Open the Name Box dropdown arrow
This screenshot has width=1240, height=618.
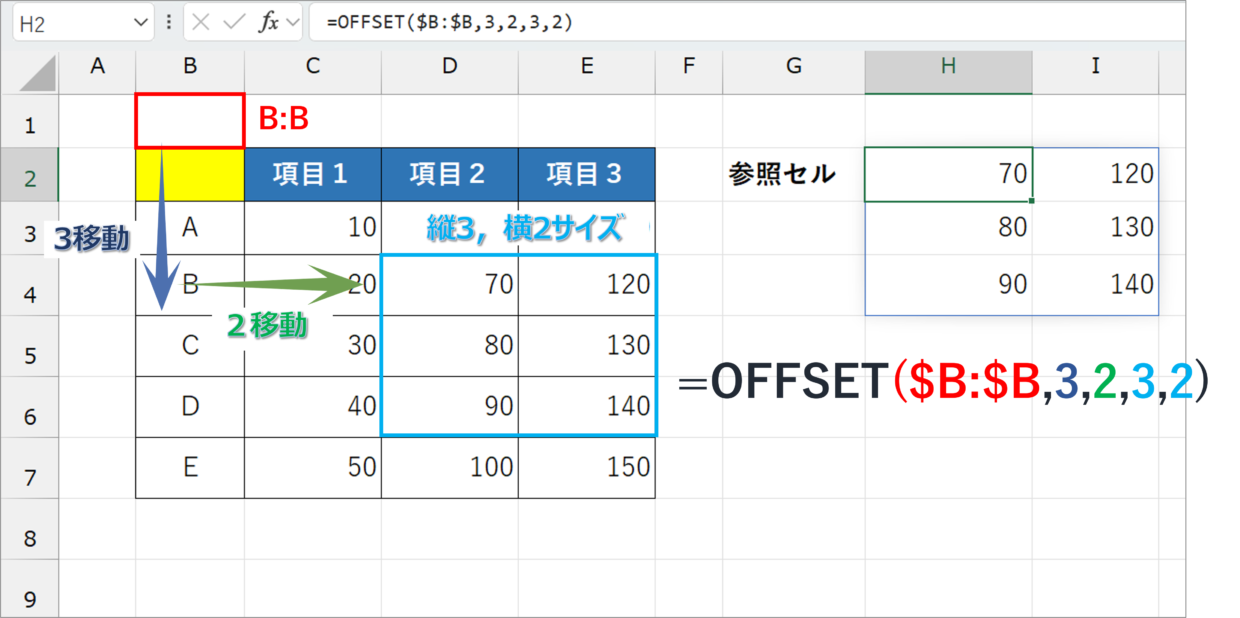139,22
